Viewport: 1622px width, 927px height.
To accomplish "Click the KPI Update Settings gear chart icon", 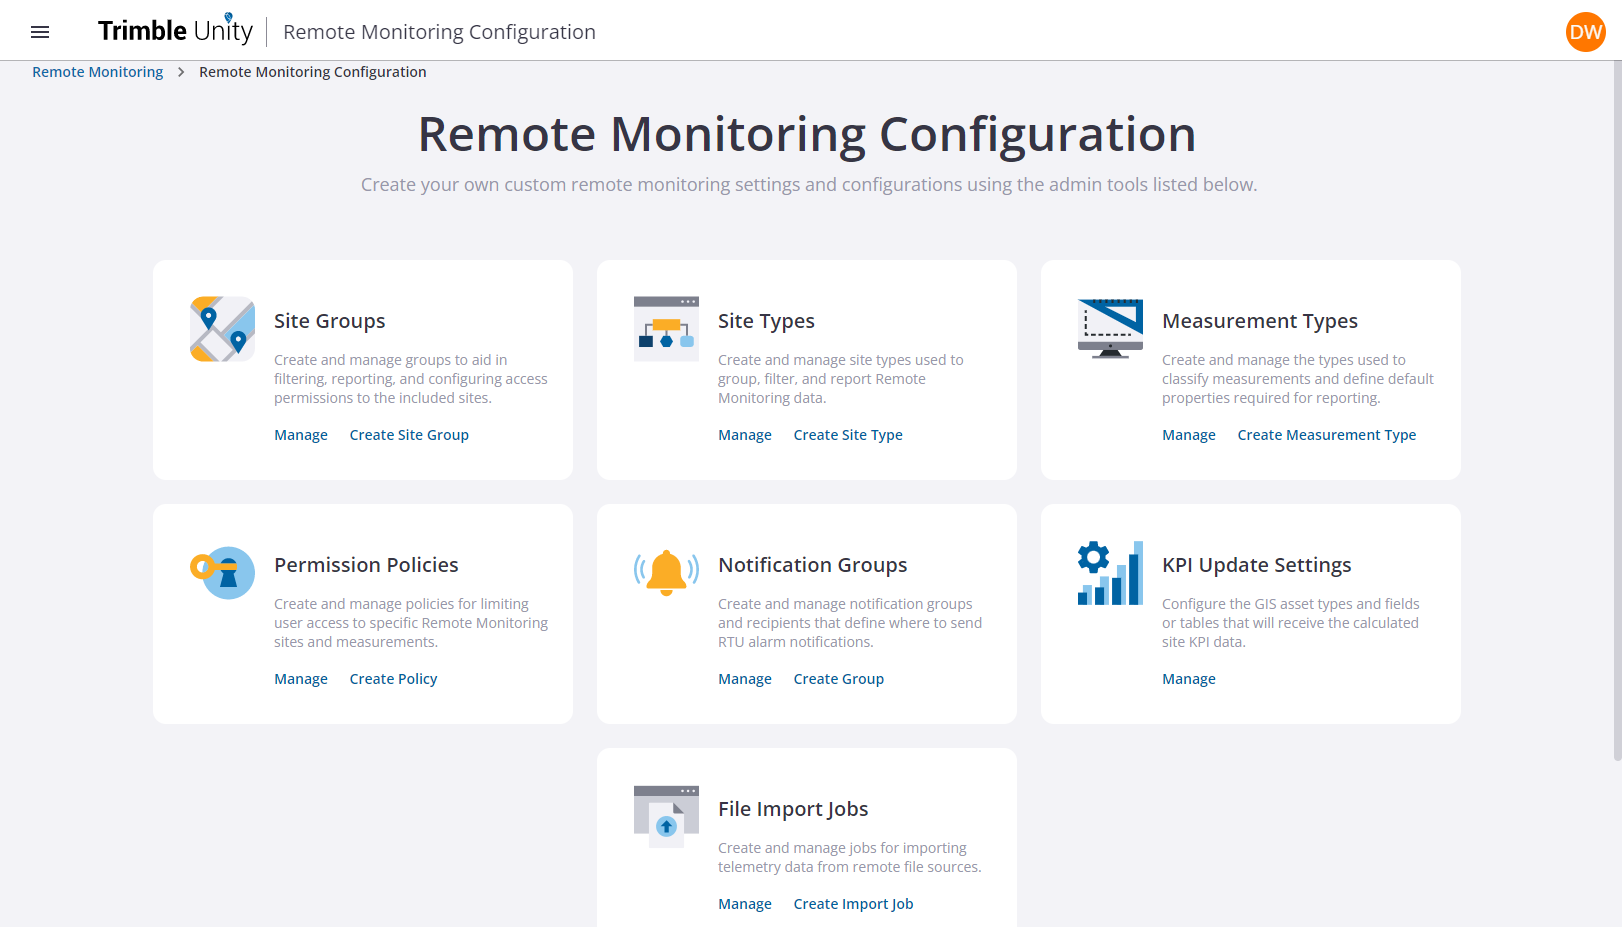I will pos(1110,573).
